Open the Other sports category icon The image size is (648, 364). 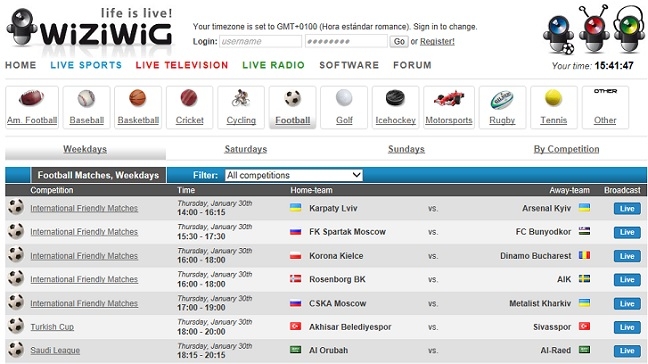click(605, 91)
